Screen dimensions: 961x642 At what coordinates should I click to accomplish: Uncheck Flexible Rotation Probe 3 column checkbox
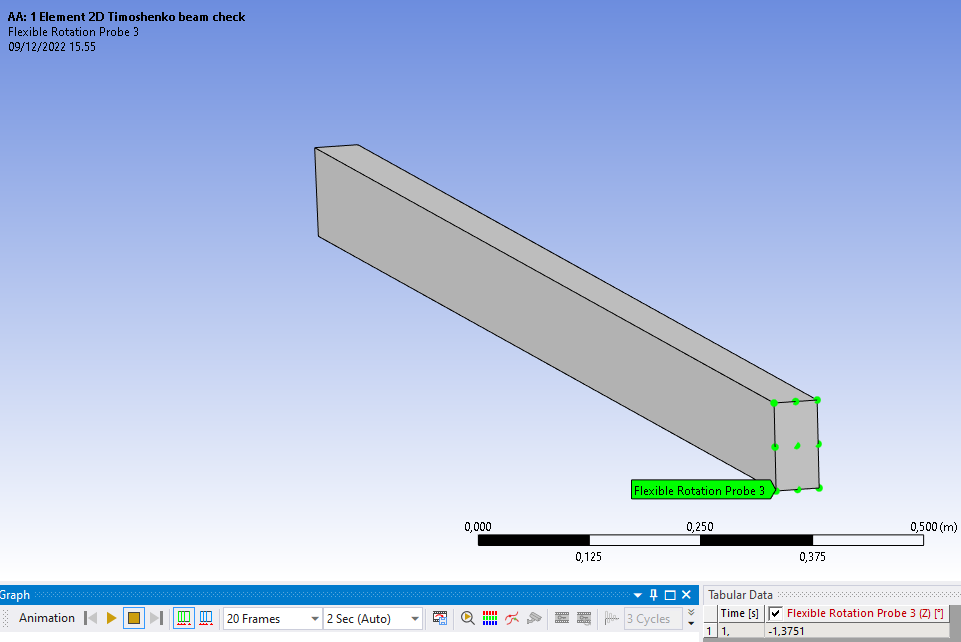[x=775, y=613]
